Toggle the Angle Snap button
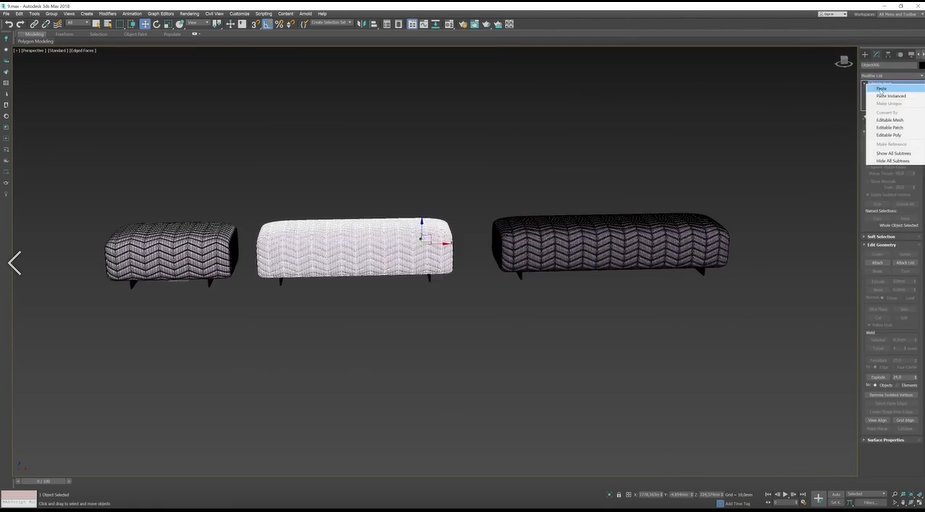 click(267, 24)
